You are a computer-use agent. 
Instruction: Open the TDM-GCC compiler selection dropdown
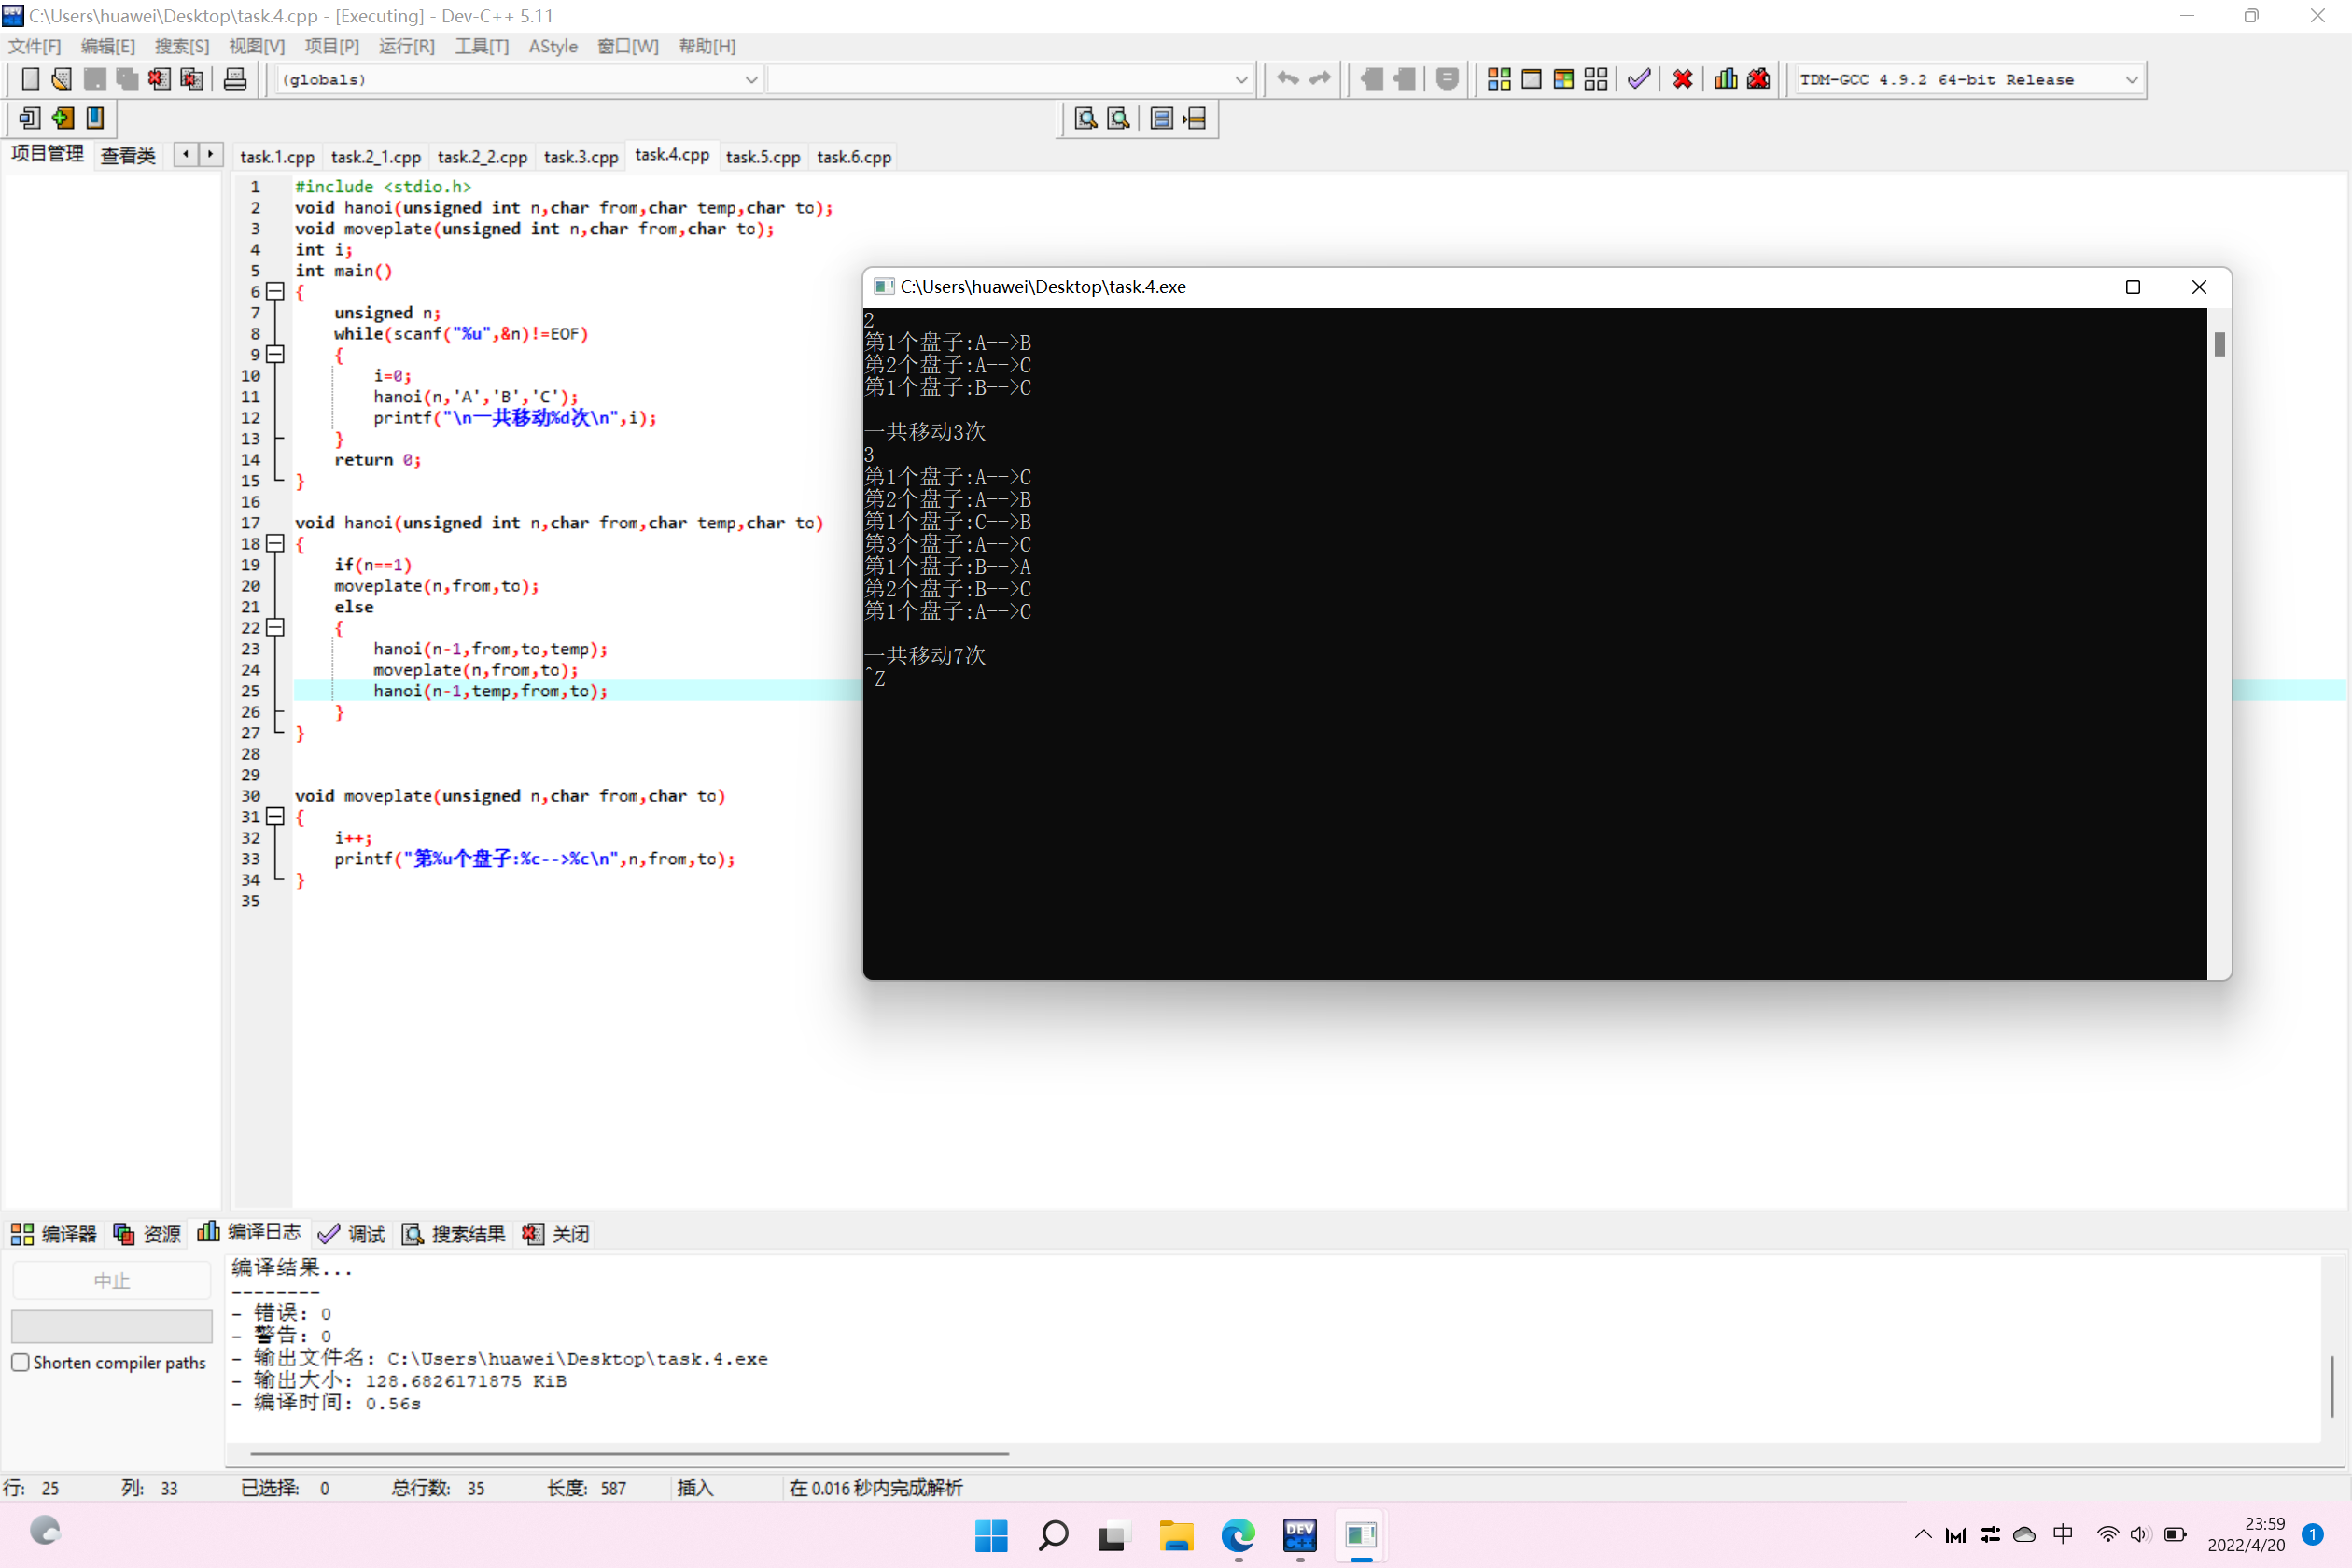pos(2131,80)
